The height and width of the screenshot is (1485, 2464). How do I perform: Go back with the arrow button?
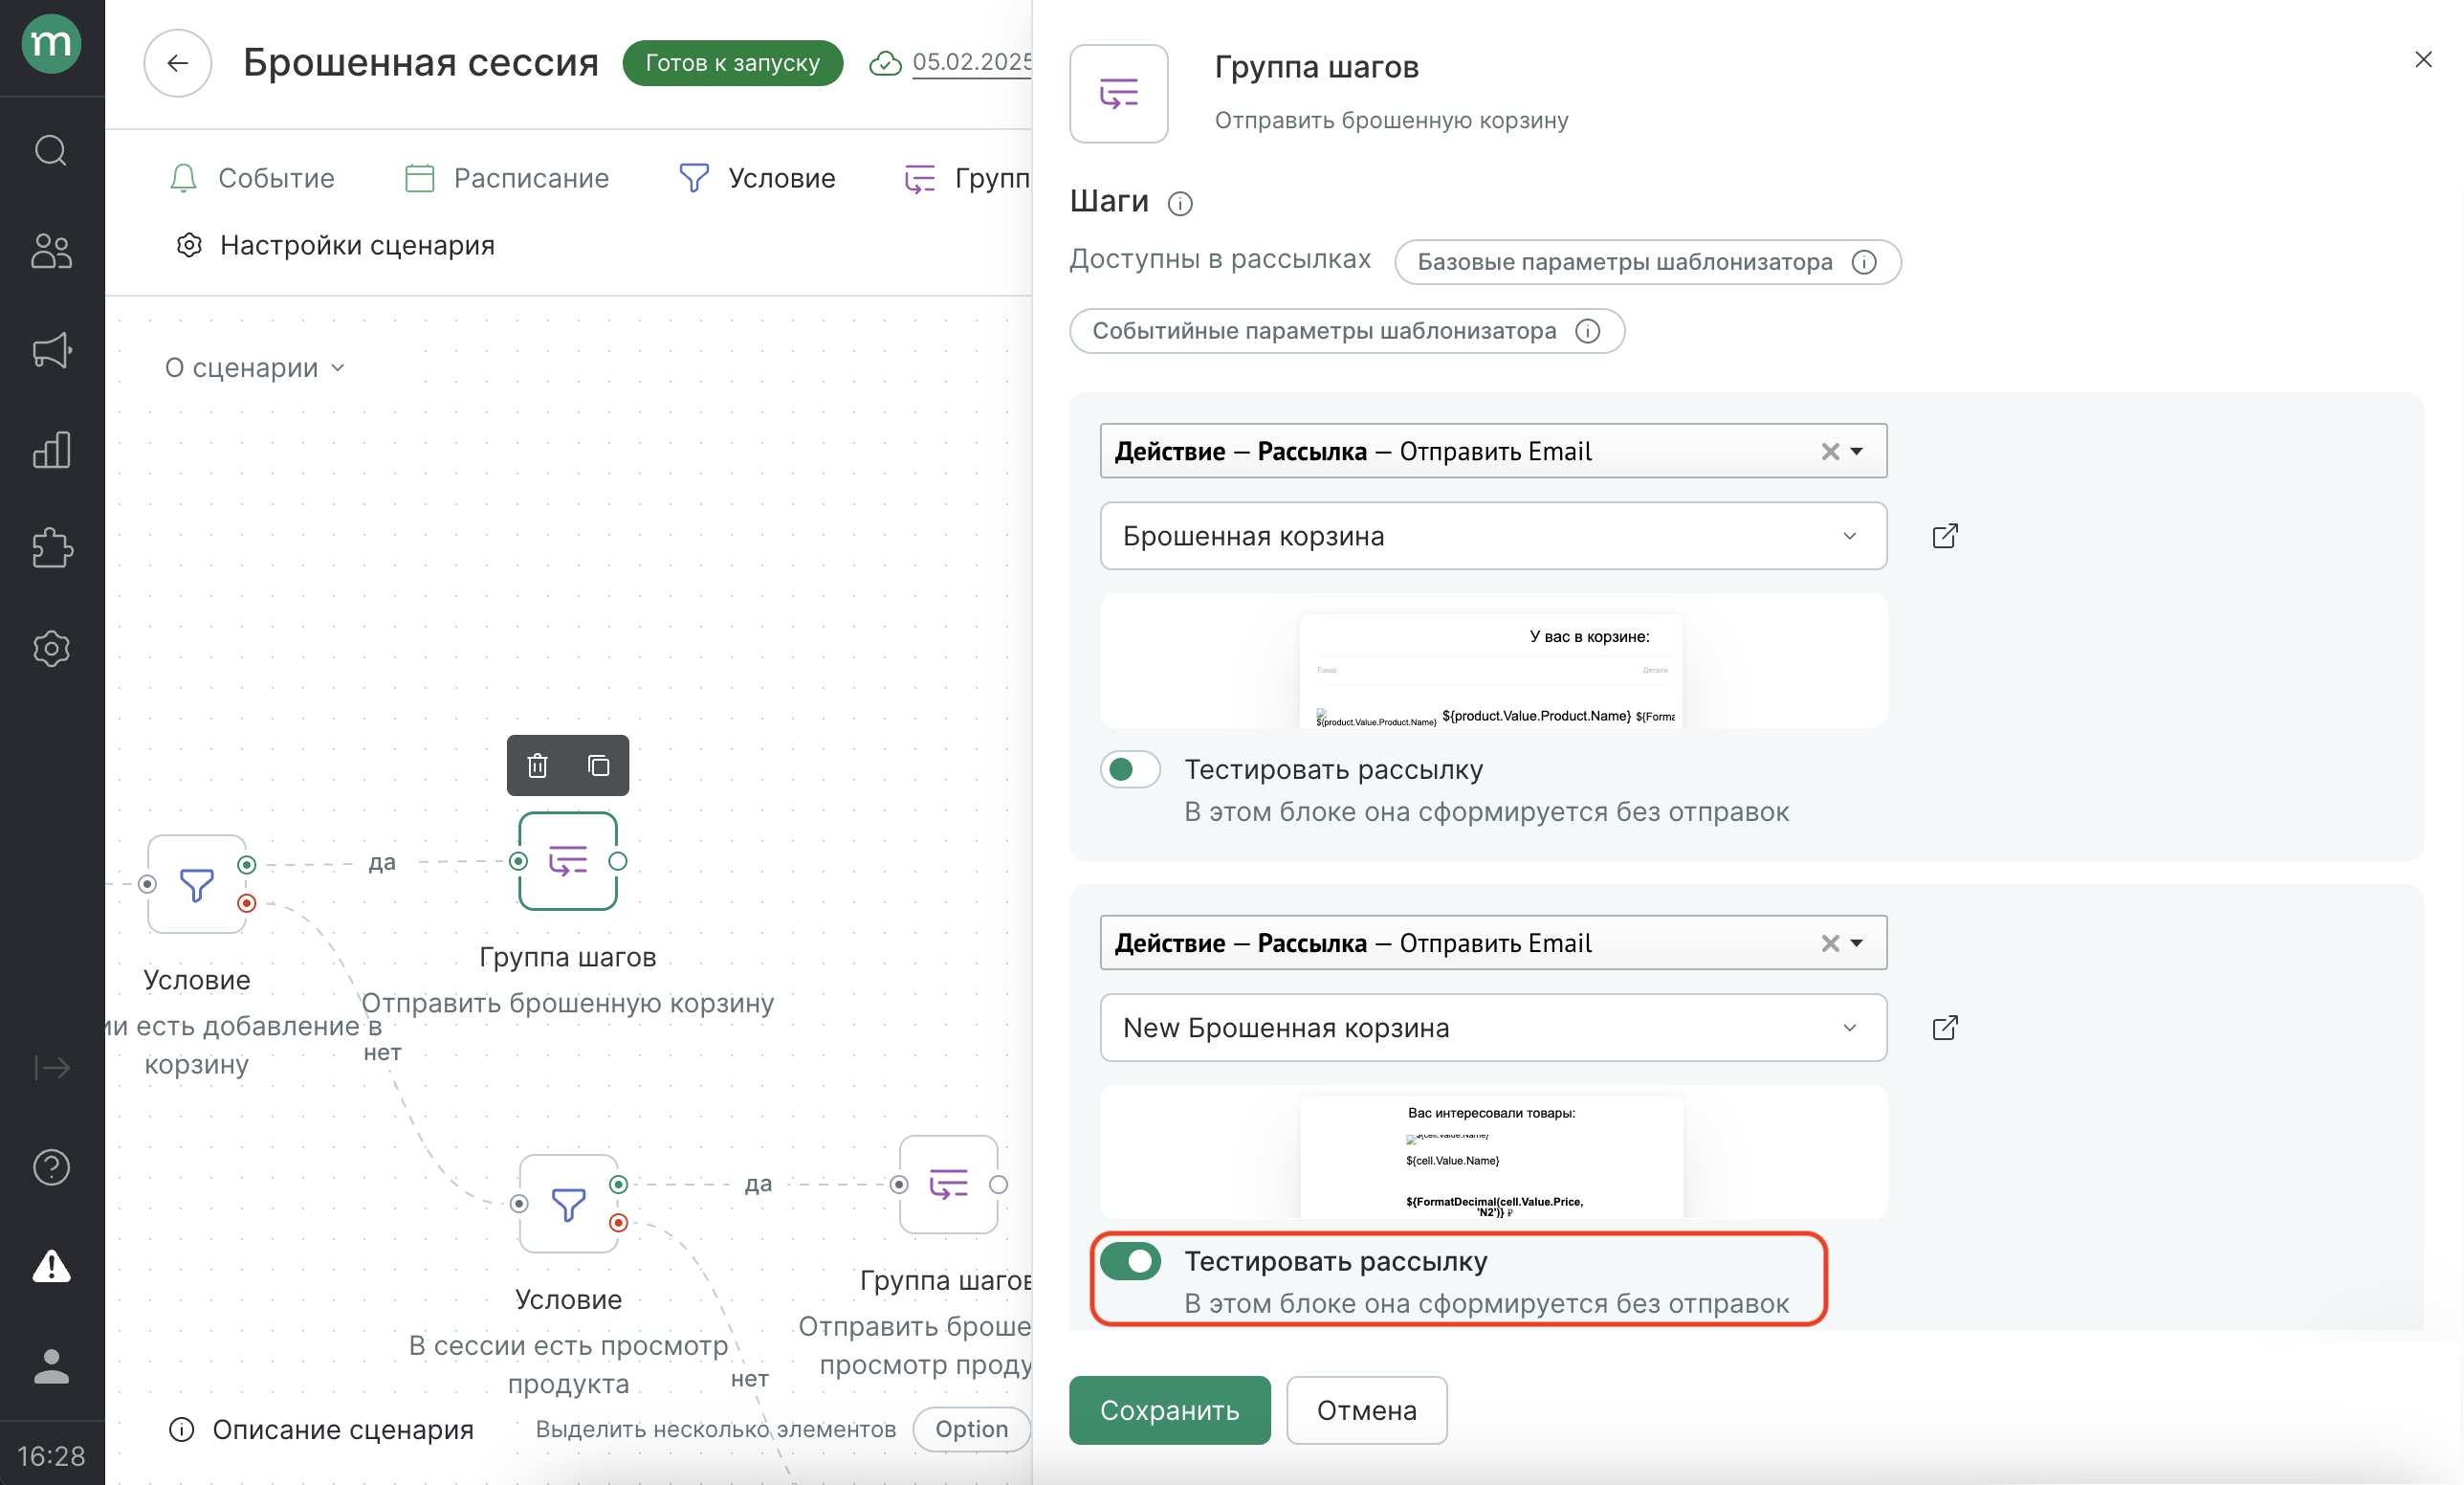point(178,63)
